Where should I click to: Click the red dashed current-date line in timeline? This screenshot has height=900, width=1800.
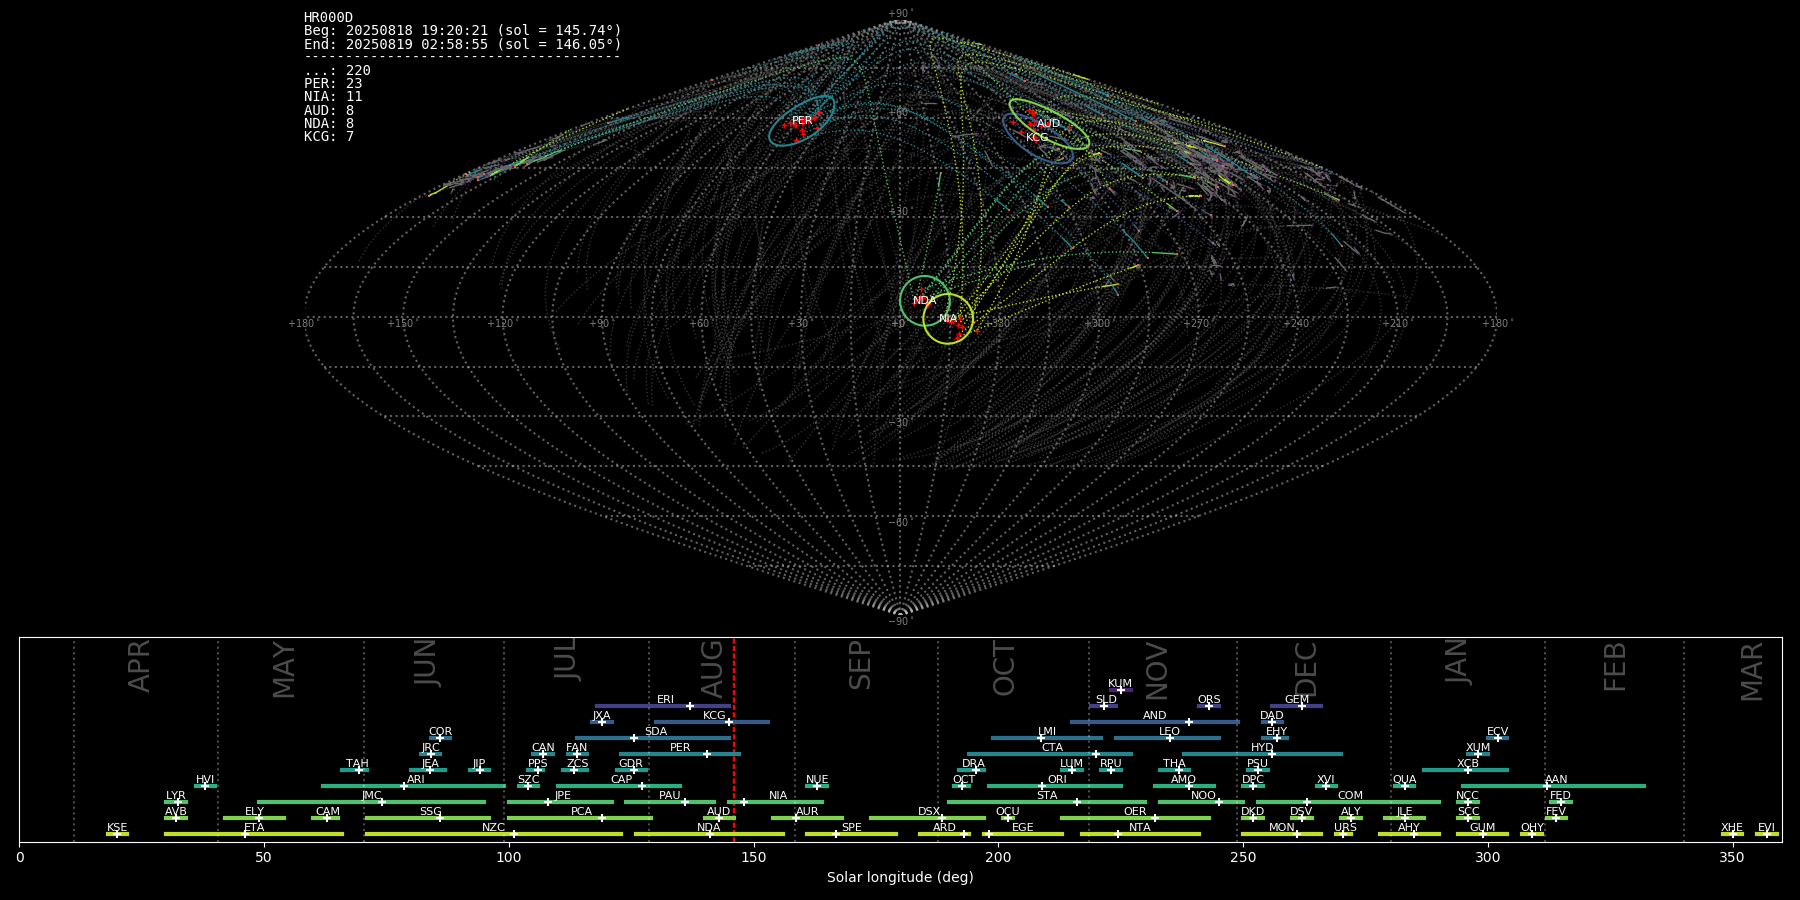point(734,740)
